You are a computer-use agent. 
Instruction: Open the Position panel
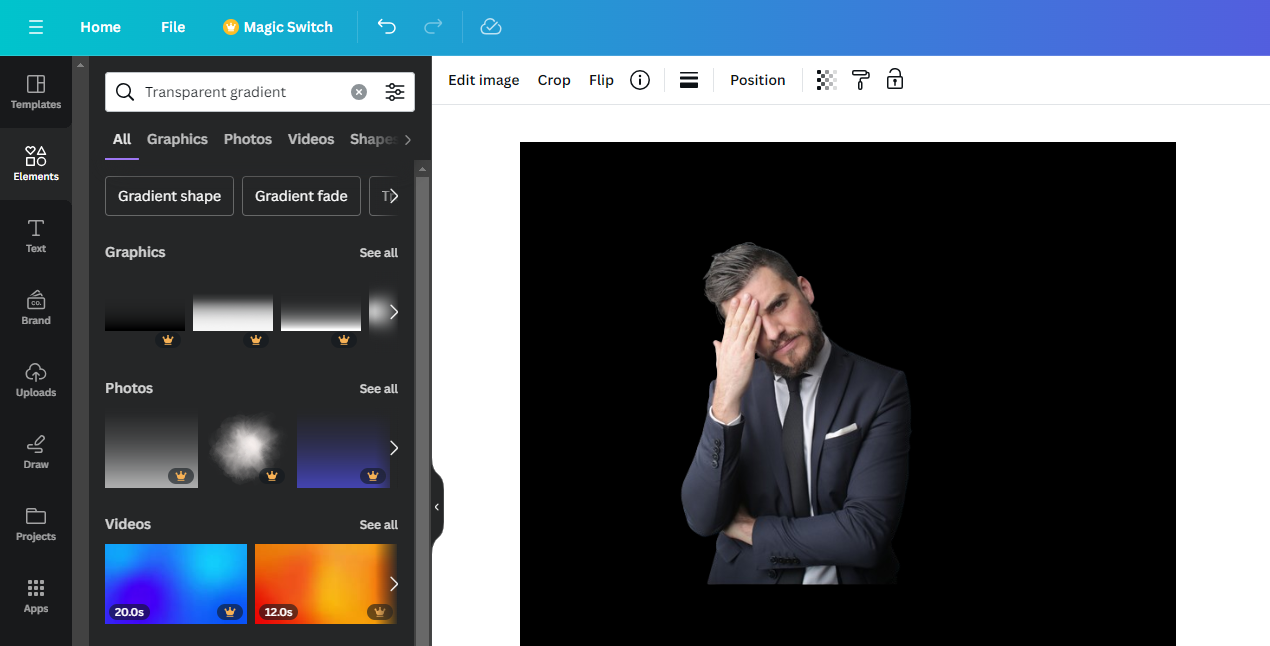tap(758, 80)
